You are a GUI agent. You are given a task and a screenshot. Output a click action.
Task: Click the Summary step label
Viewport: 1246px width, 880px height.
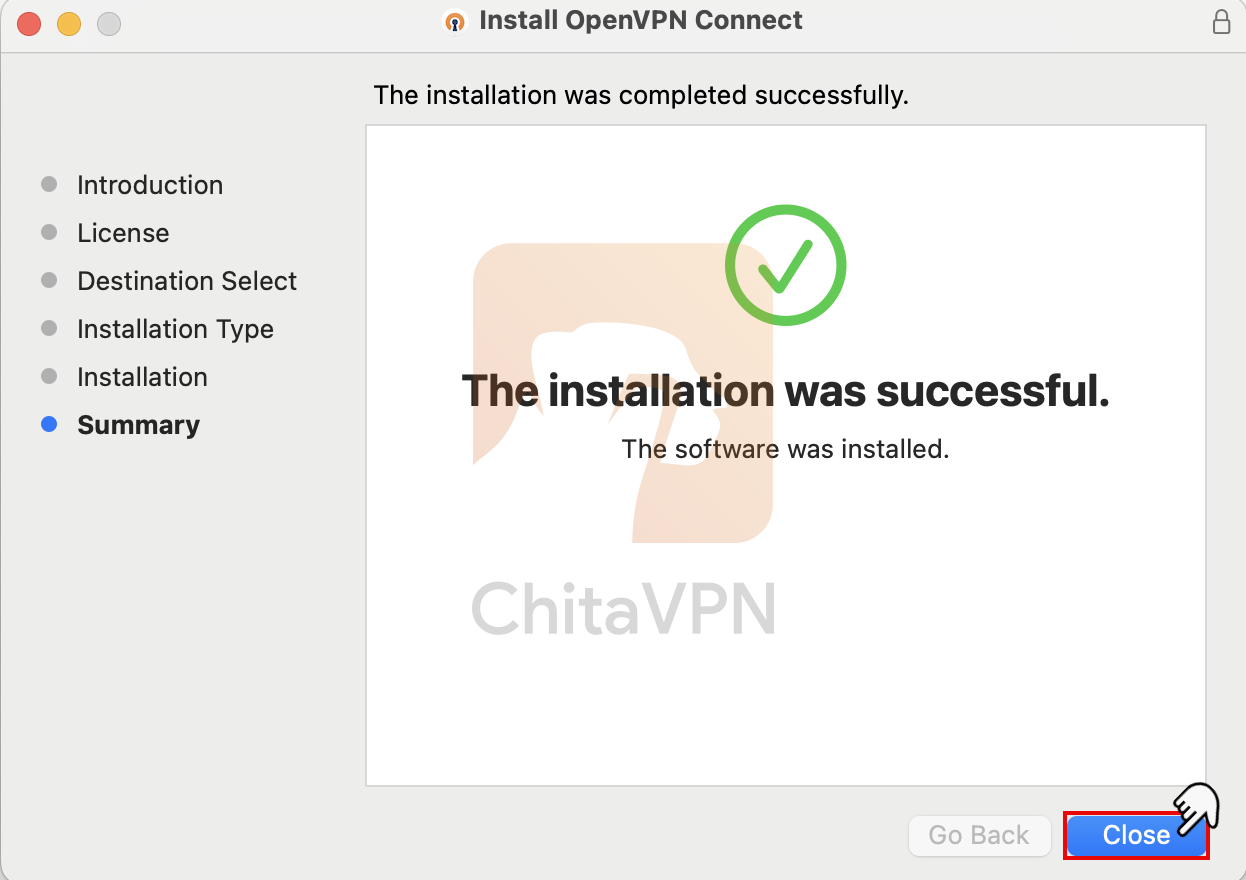pyautogui.click(x=138, y=425)
